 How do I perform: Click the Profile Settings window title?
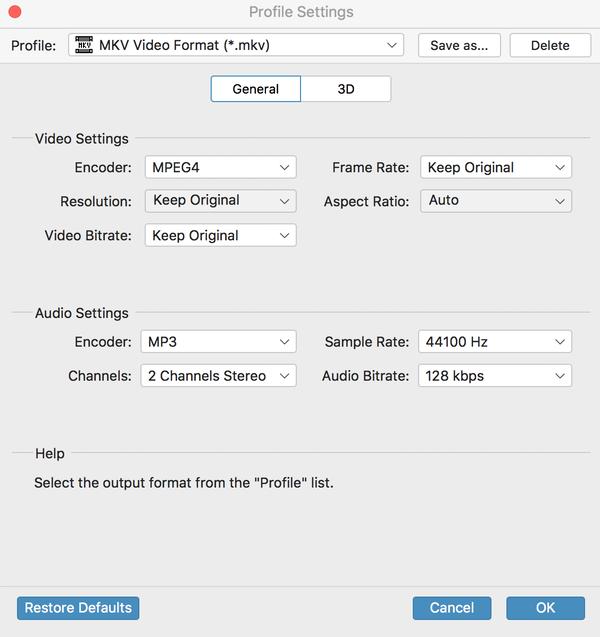(x=301, y=12)
